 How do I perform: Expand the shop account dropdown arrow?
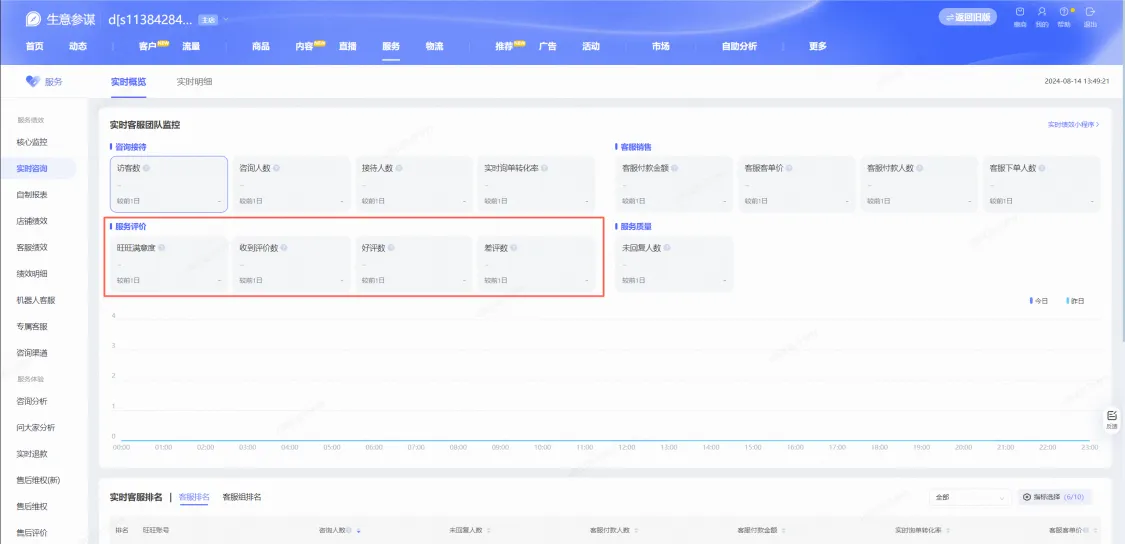tap(225, 19)
